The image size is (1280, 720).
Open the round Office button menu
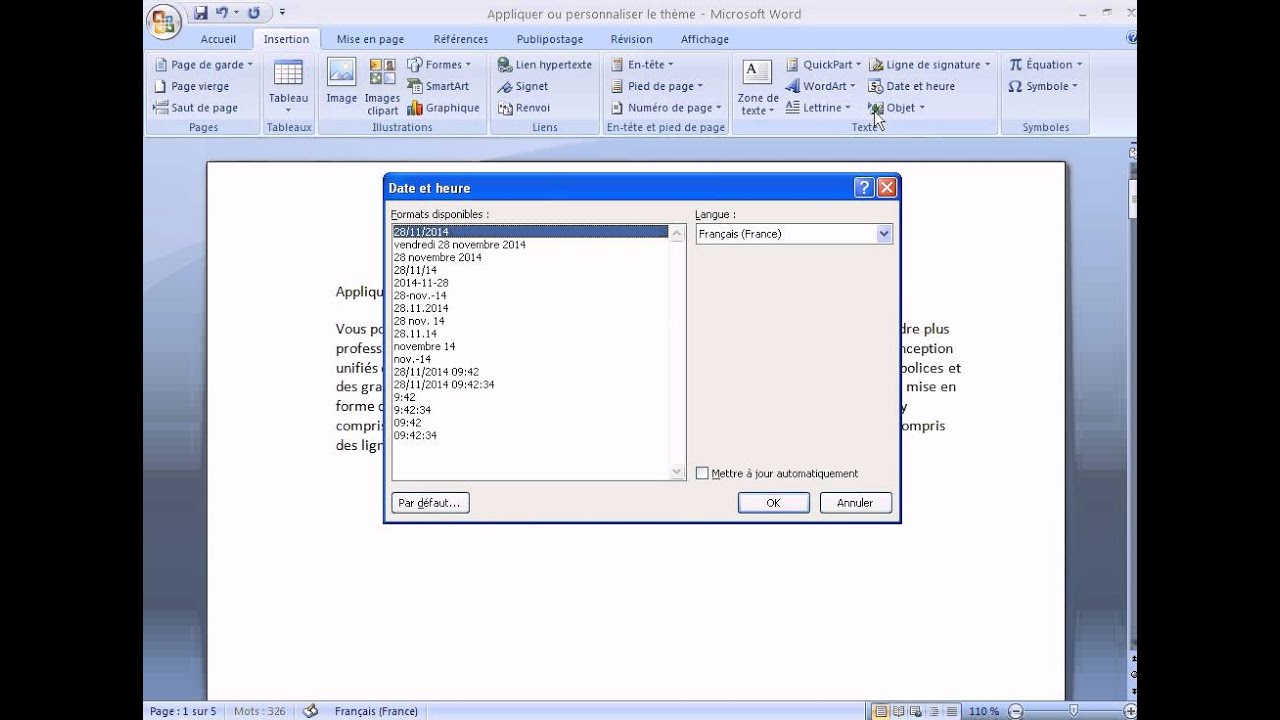(164, 20)
